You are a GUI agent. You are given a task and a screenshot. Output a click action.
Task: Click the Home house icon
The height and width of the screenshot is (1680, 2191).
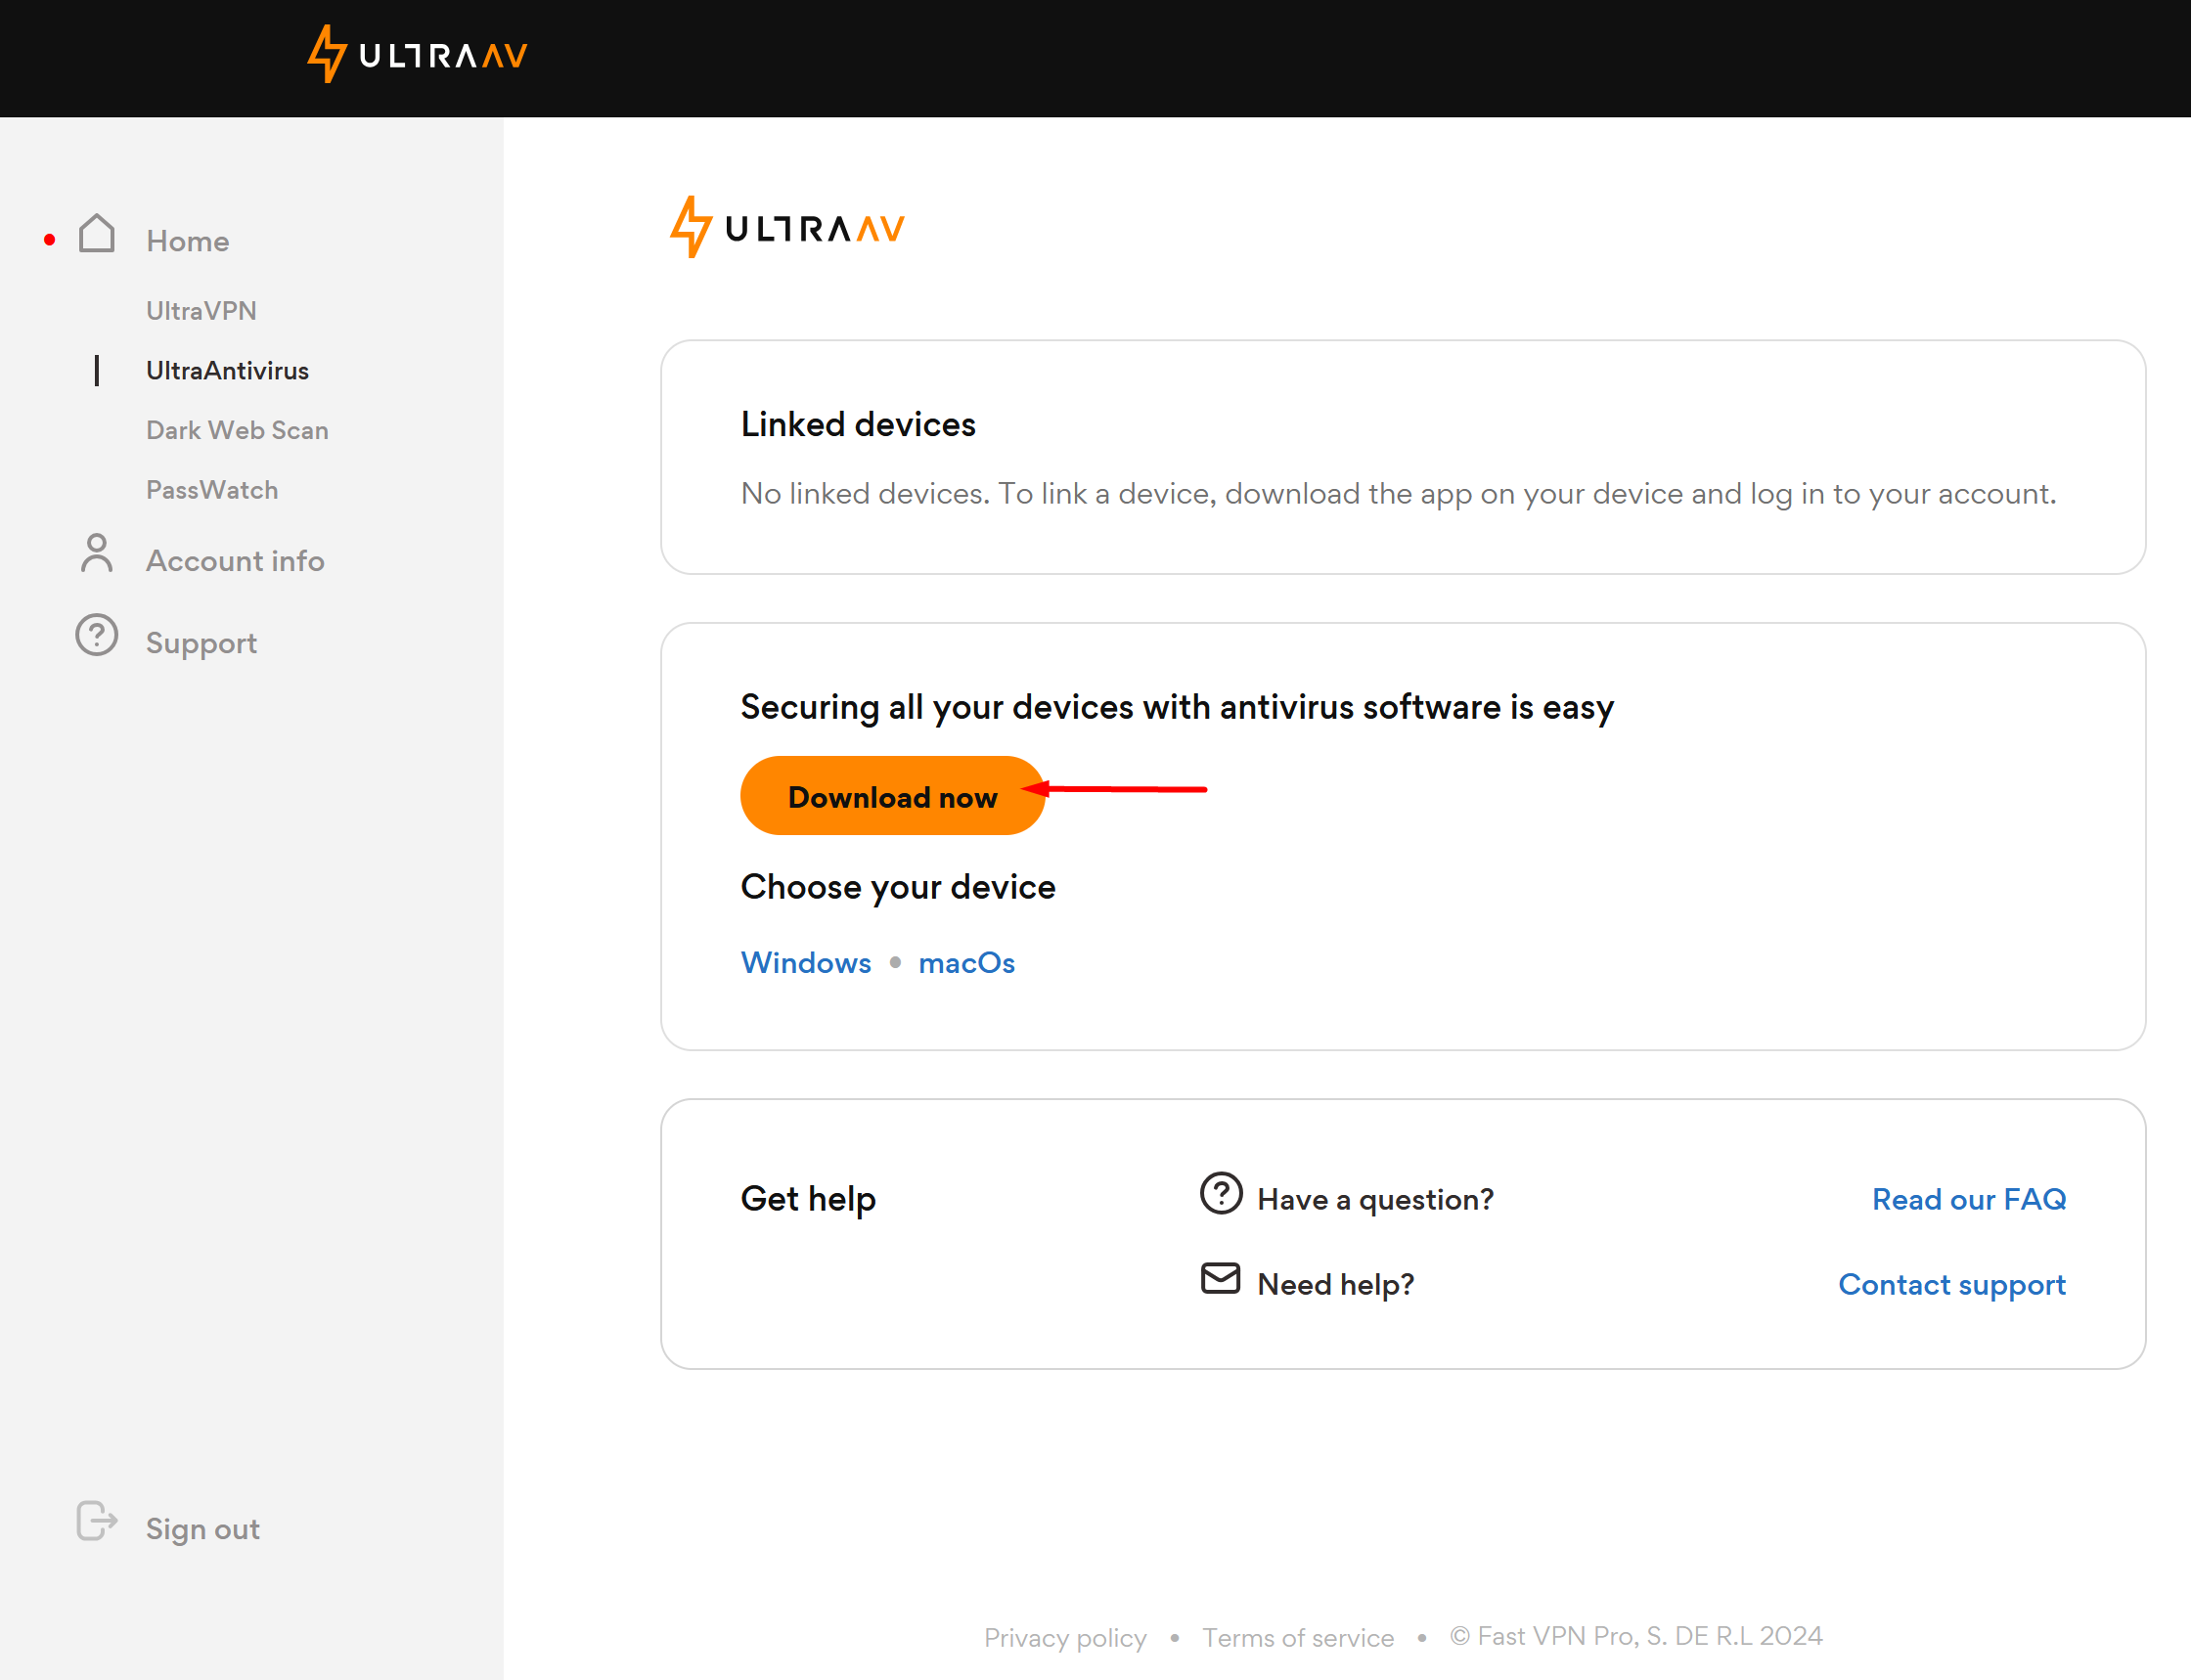click(x=97, y=234)
